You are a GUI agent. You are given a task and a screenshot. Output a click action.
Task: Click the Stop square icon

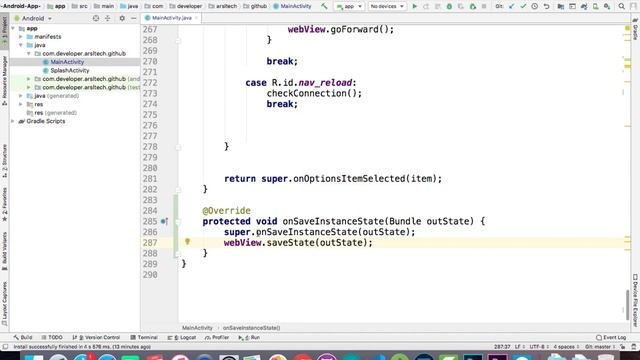coord(484,6)
